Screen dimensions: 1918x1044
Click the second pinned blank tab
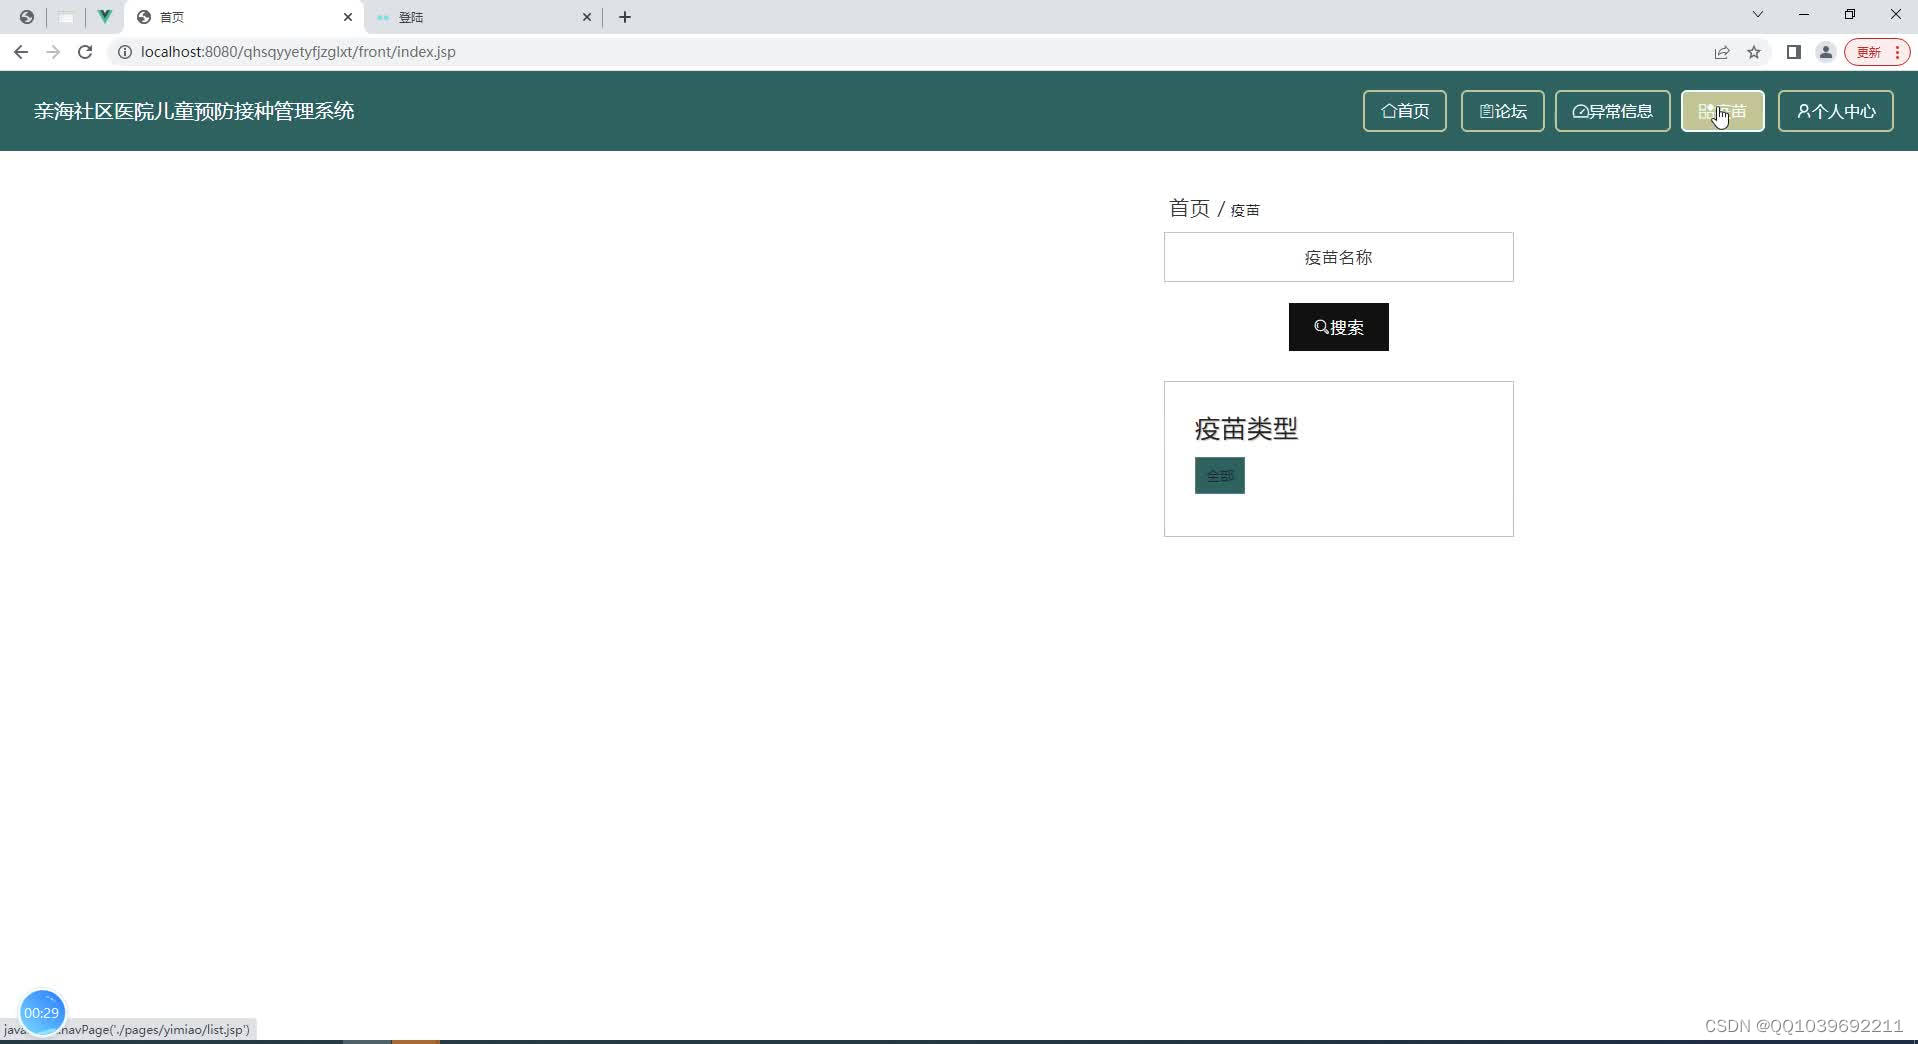coord(66,17)
